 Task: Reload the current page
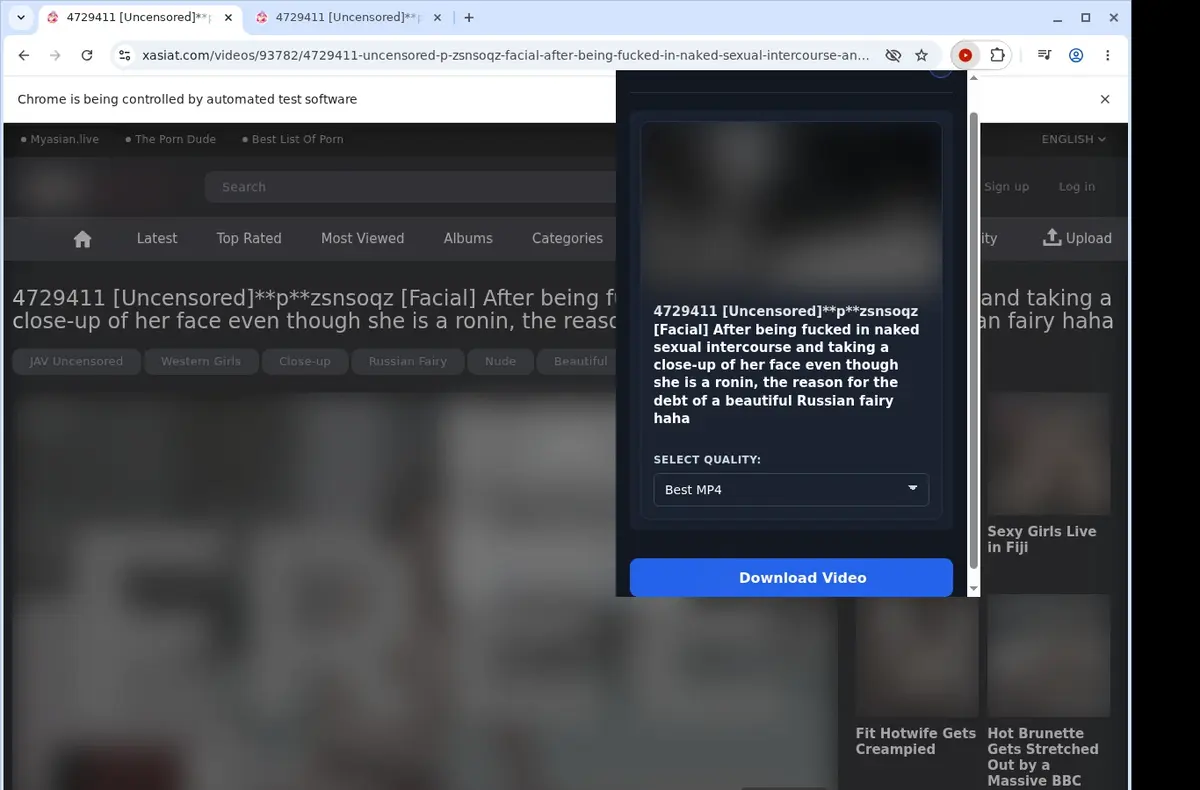[x=87, y=56]
